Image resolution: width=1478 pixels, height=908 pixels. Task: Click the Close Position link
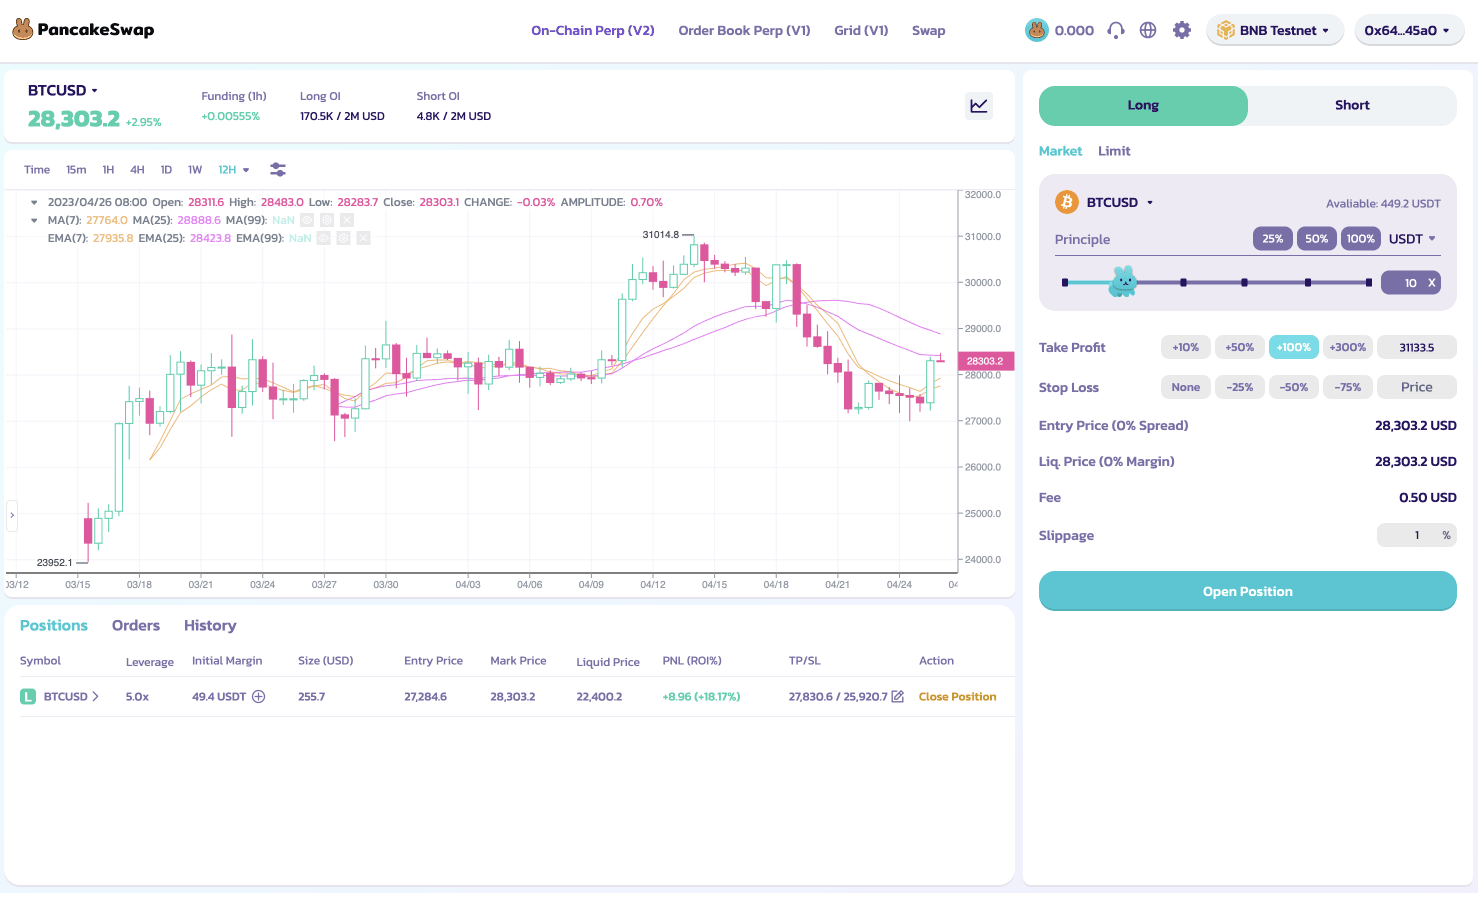[x=957, y=697]
